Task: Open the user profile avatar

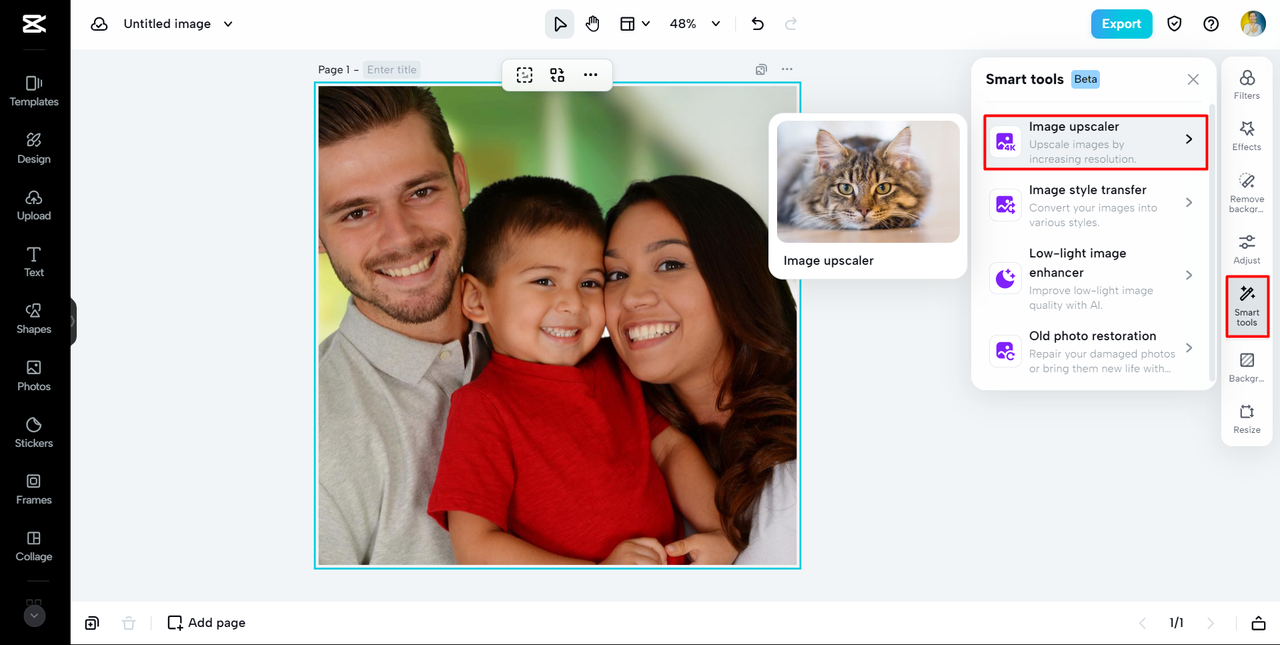Action: pyautogui.click(x=1253, y=24)
